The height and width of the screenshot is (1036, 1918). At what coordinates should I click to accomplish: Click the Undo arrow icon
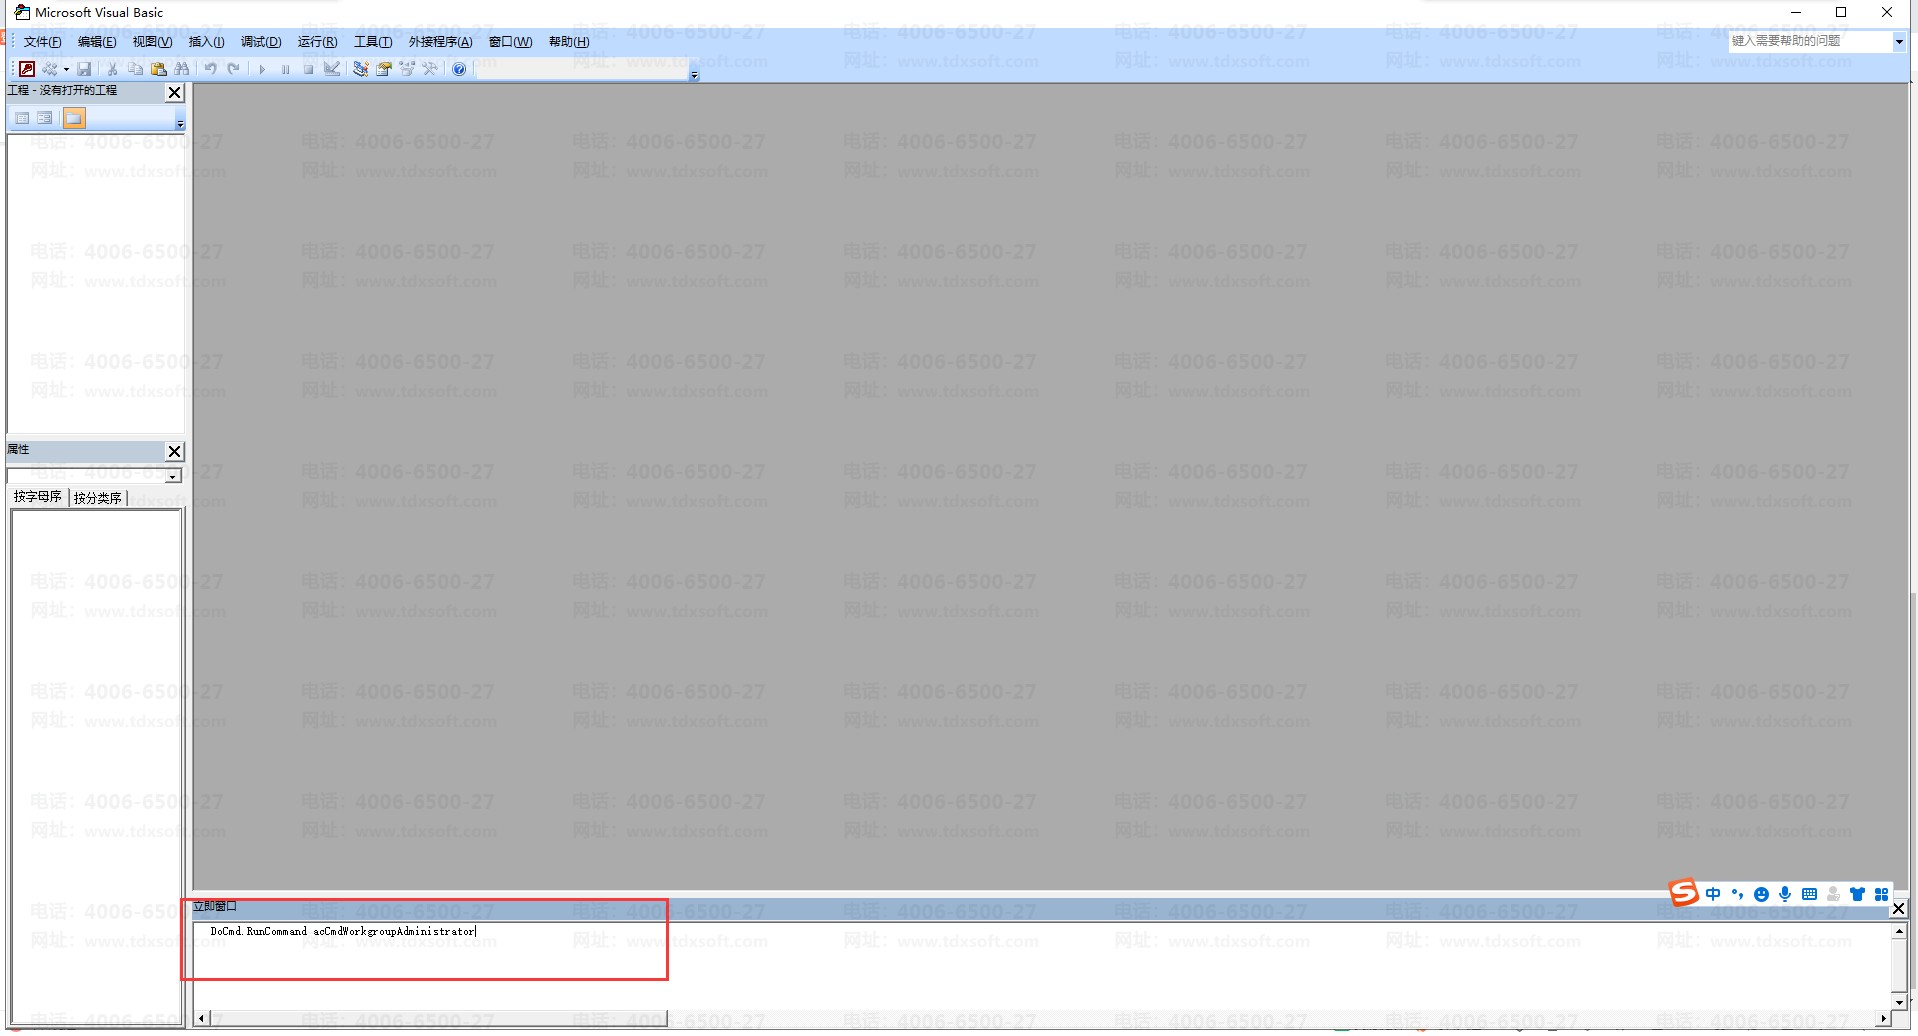coord(210,69)
